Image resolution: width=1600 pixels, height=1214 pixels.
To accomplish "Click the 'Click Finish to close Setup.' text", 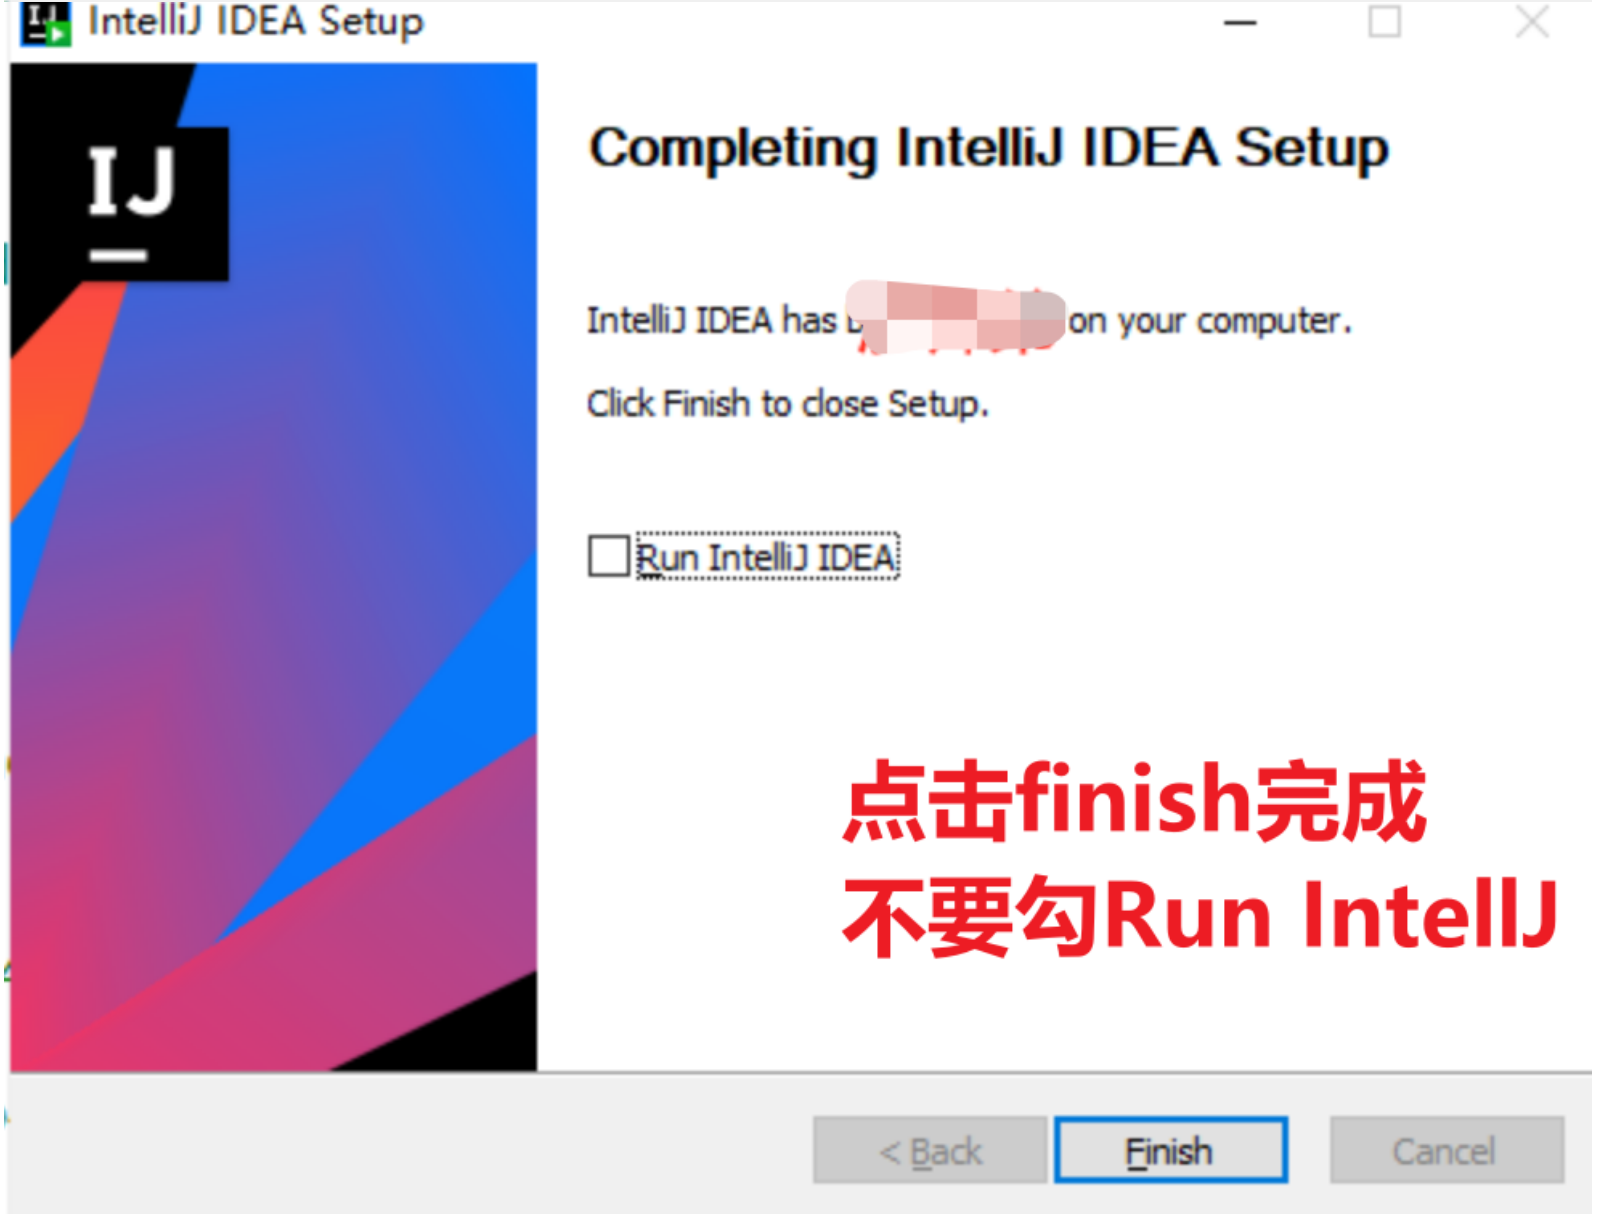I will click(x=787, y=404).
